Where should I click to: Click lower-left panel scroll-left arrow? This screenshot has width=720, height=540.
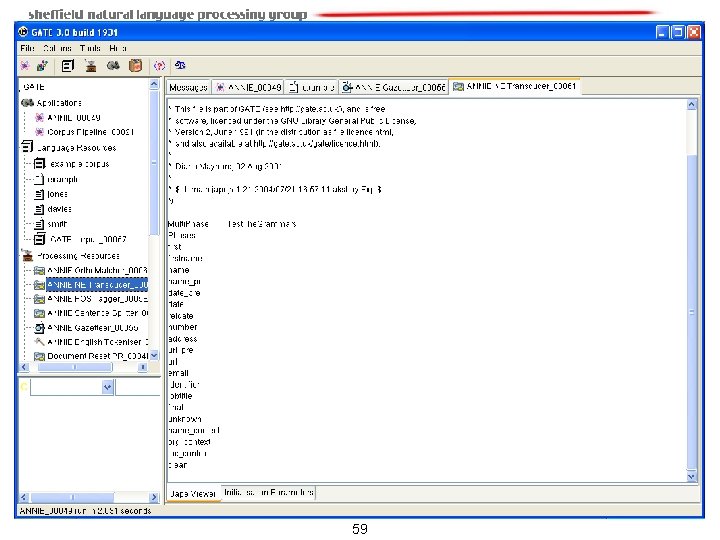coord(24,497)
